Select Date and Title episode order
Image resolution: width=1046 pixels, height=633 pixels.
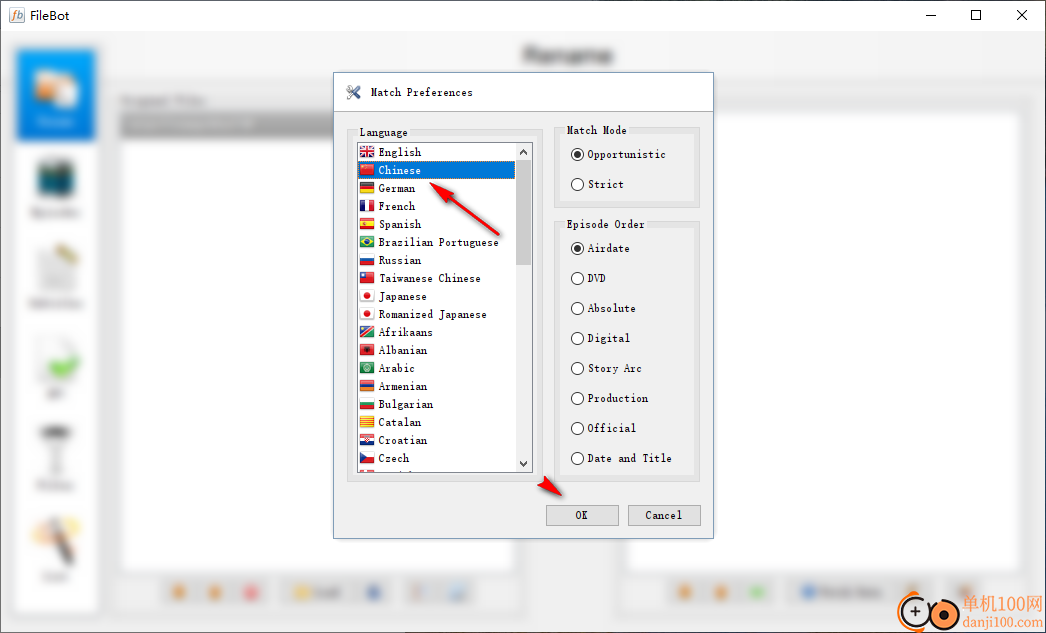pyautogui.click(x=621, y=459)
